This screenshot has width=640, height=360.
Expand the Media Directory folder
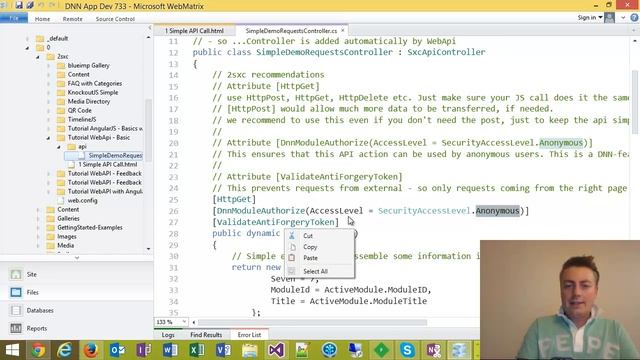[x=48, y=102]
